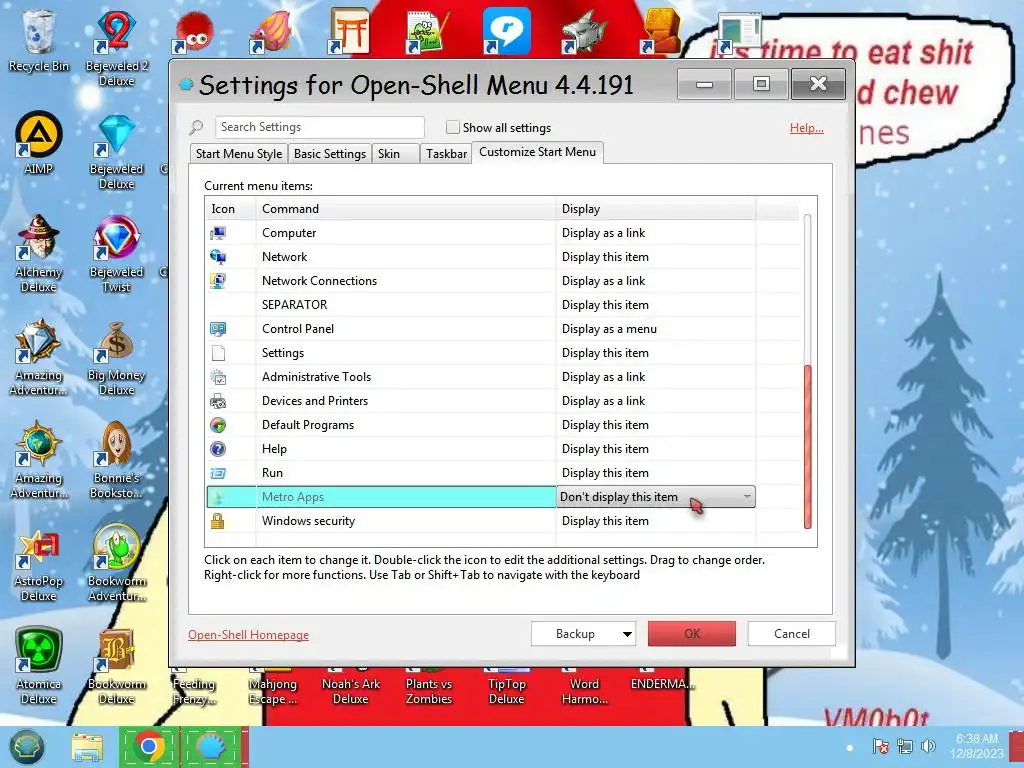The width and height of the screenshot is (1024, 768).
Task: Enable the Show all settings checkbox
Action: (452, 127)
